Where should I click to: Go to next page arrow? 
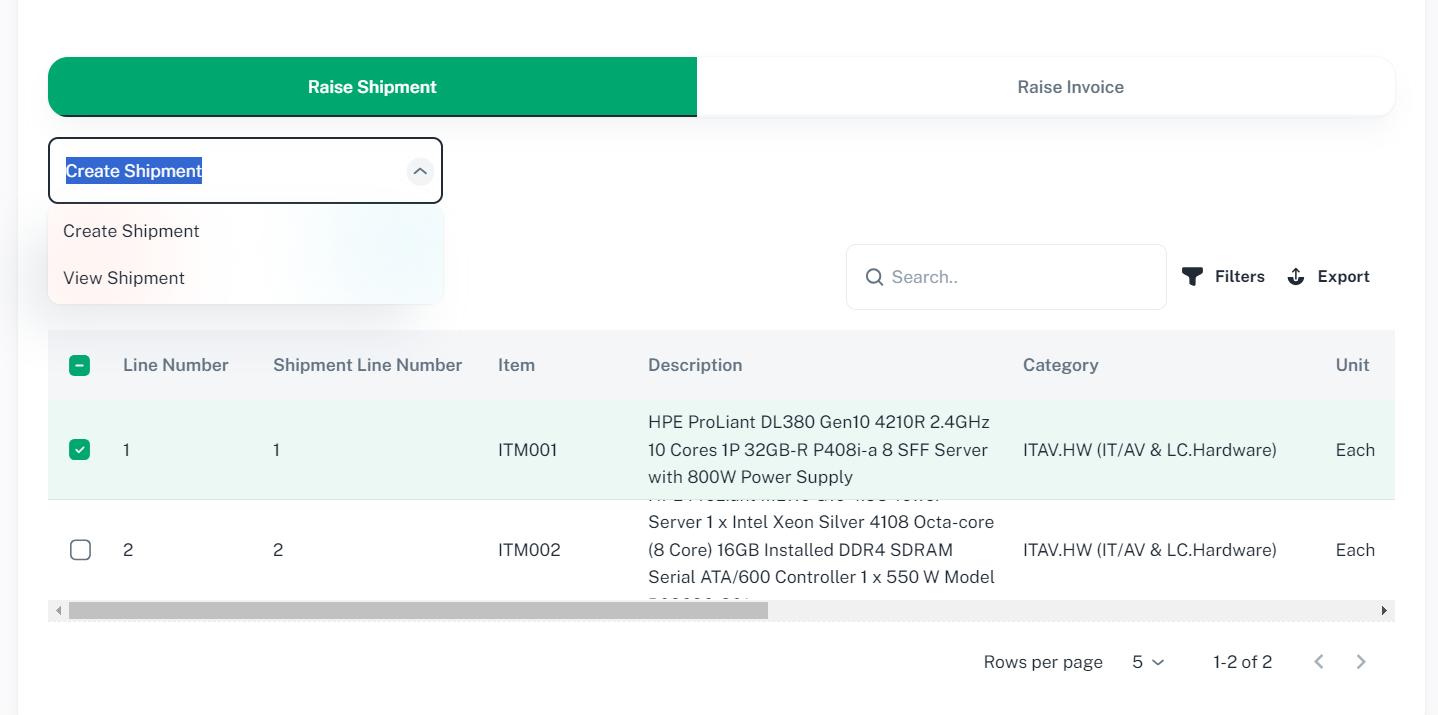(x=1361, y=662)
